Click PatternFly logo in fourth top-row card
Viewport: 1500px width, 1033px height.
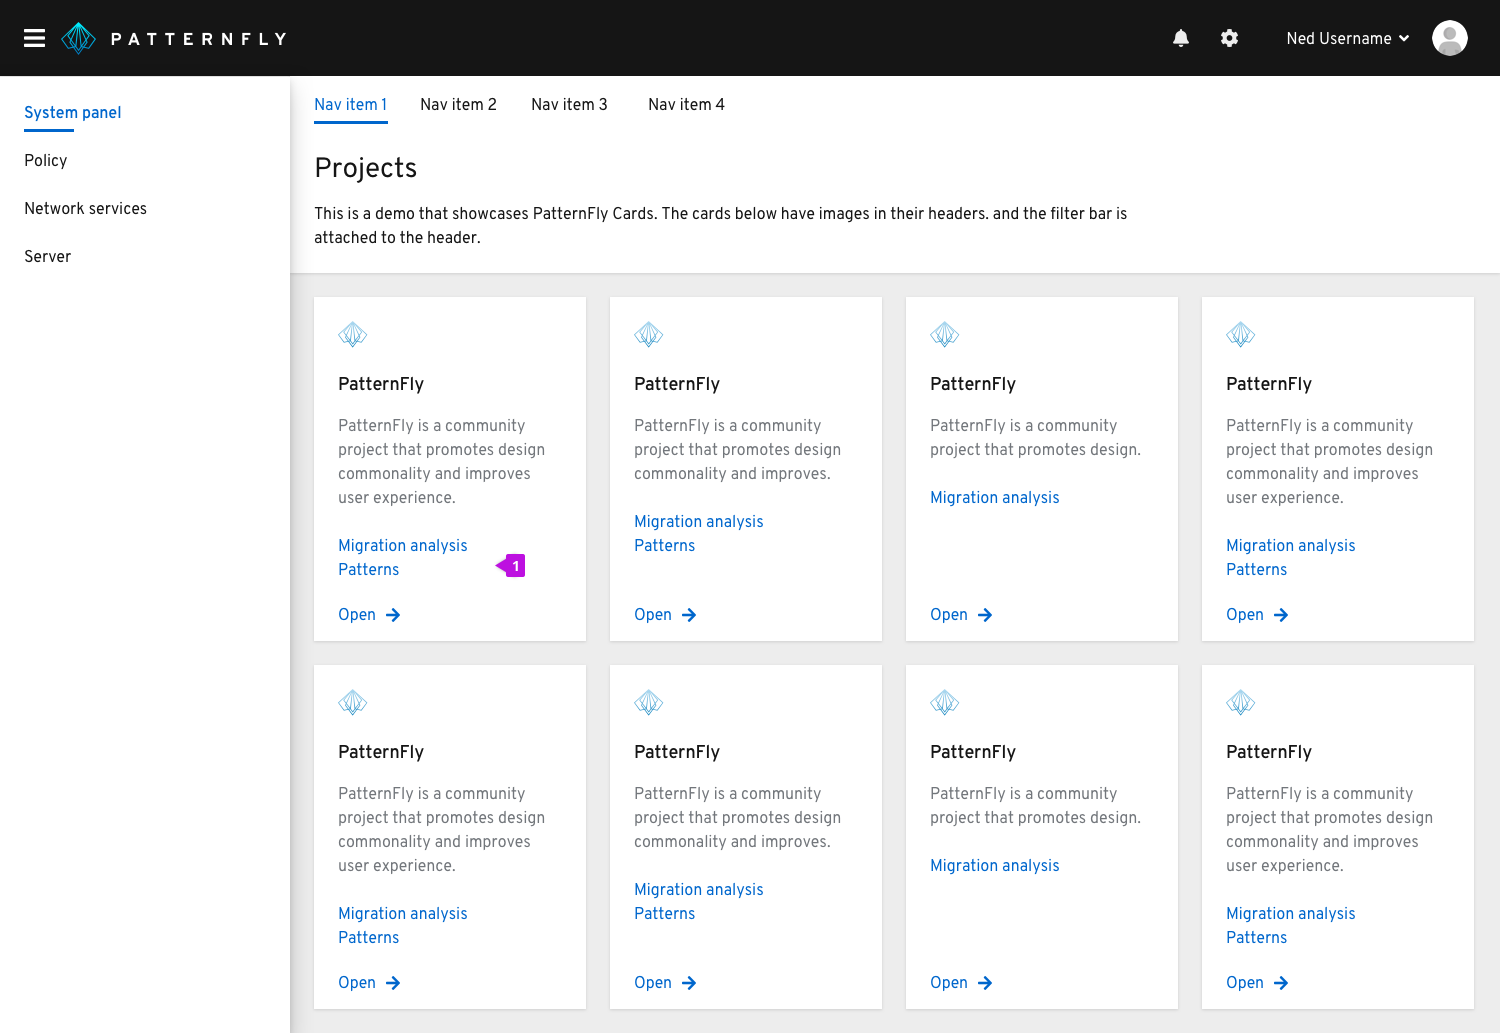click(1241, 335)
